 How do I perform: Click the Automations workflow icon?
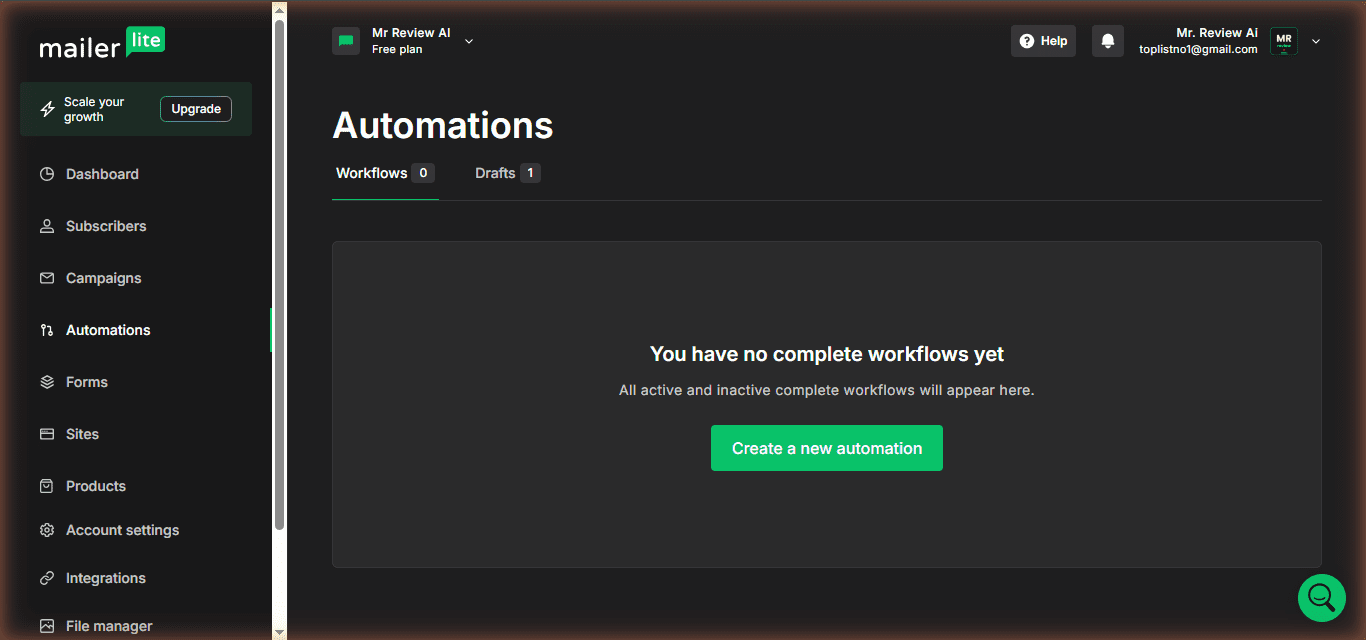(x=47, y=330)
